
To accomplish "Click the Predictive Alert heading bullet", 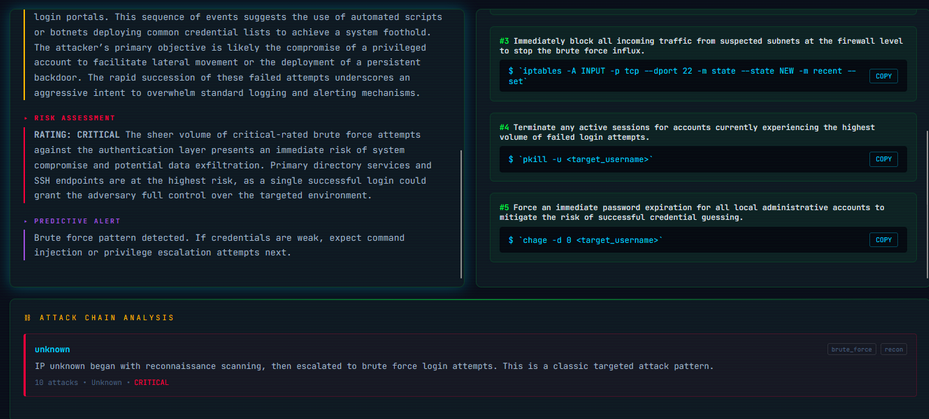I will tap(25, 221).
